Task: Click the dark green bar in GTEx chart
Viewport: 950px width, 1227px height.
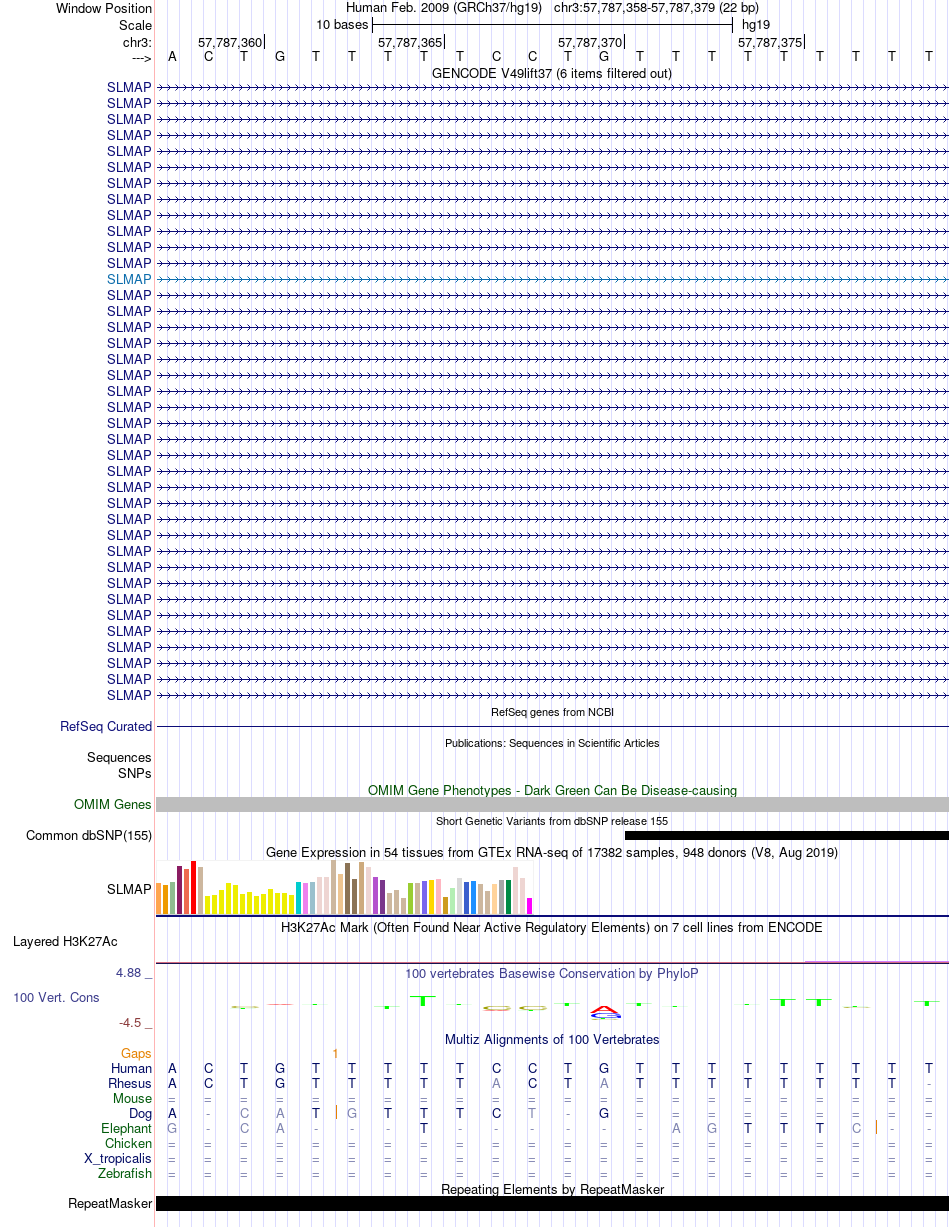Action: (x=509, y=897)
